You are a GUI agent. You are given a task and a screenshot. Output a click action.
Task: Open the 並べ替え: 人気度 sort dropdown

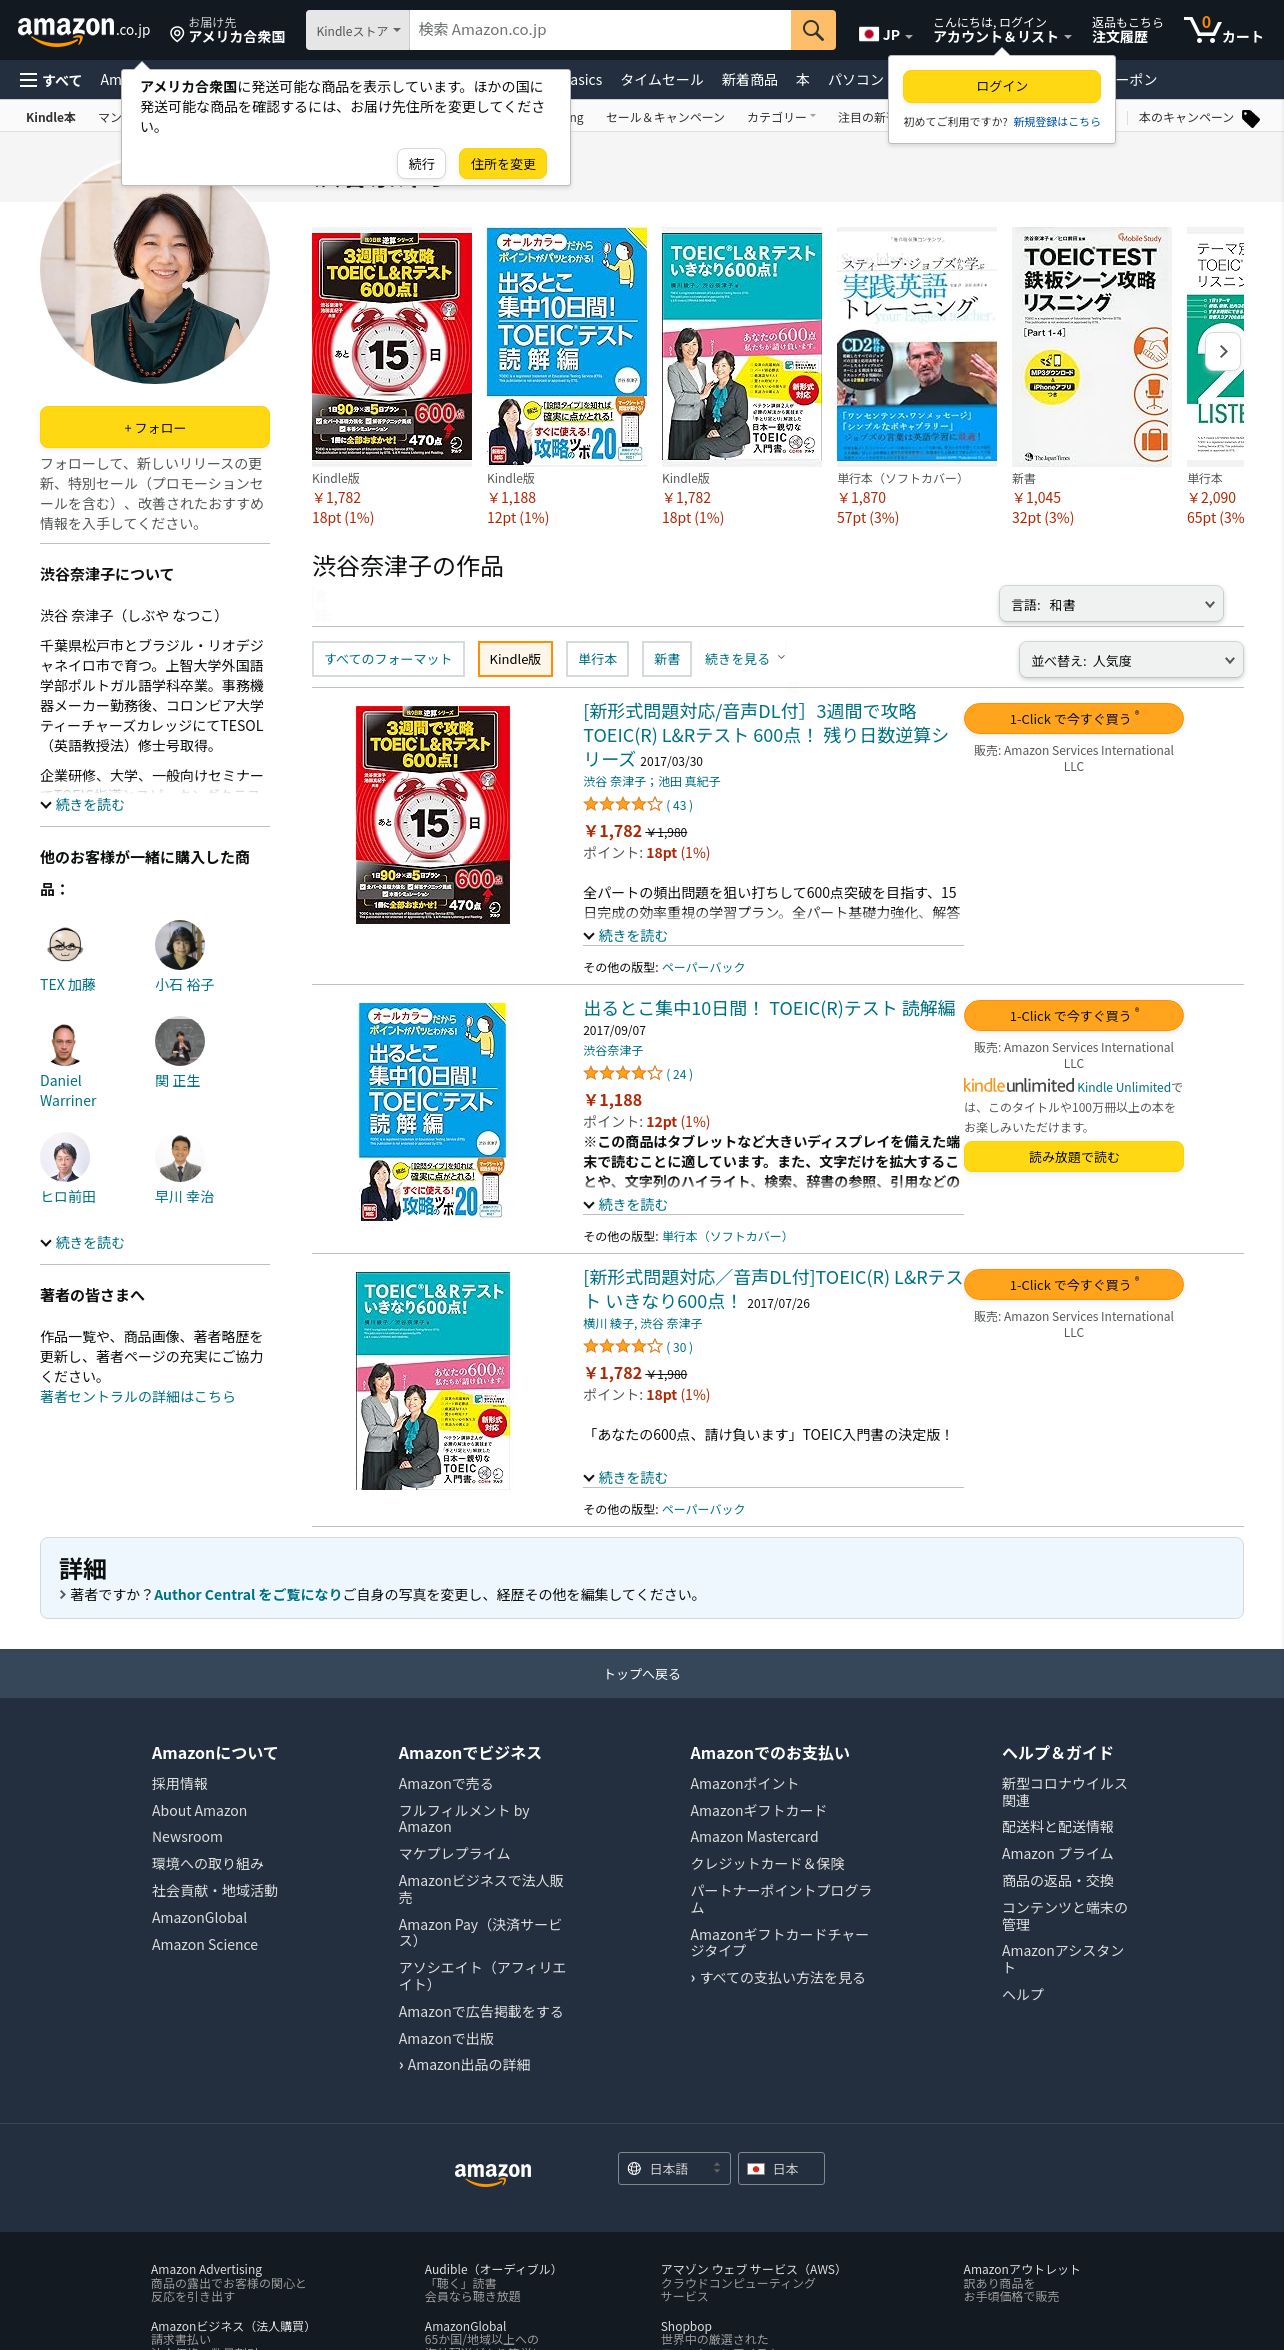pyautogui.click(x=1131, y=660)
